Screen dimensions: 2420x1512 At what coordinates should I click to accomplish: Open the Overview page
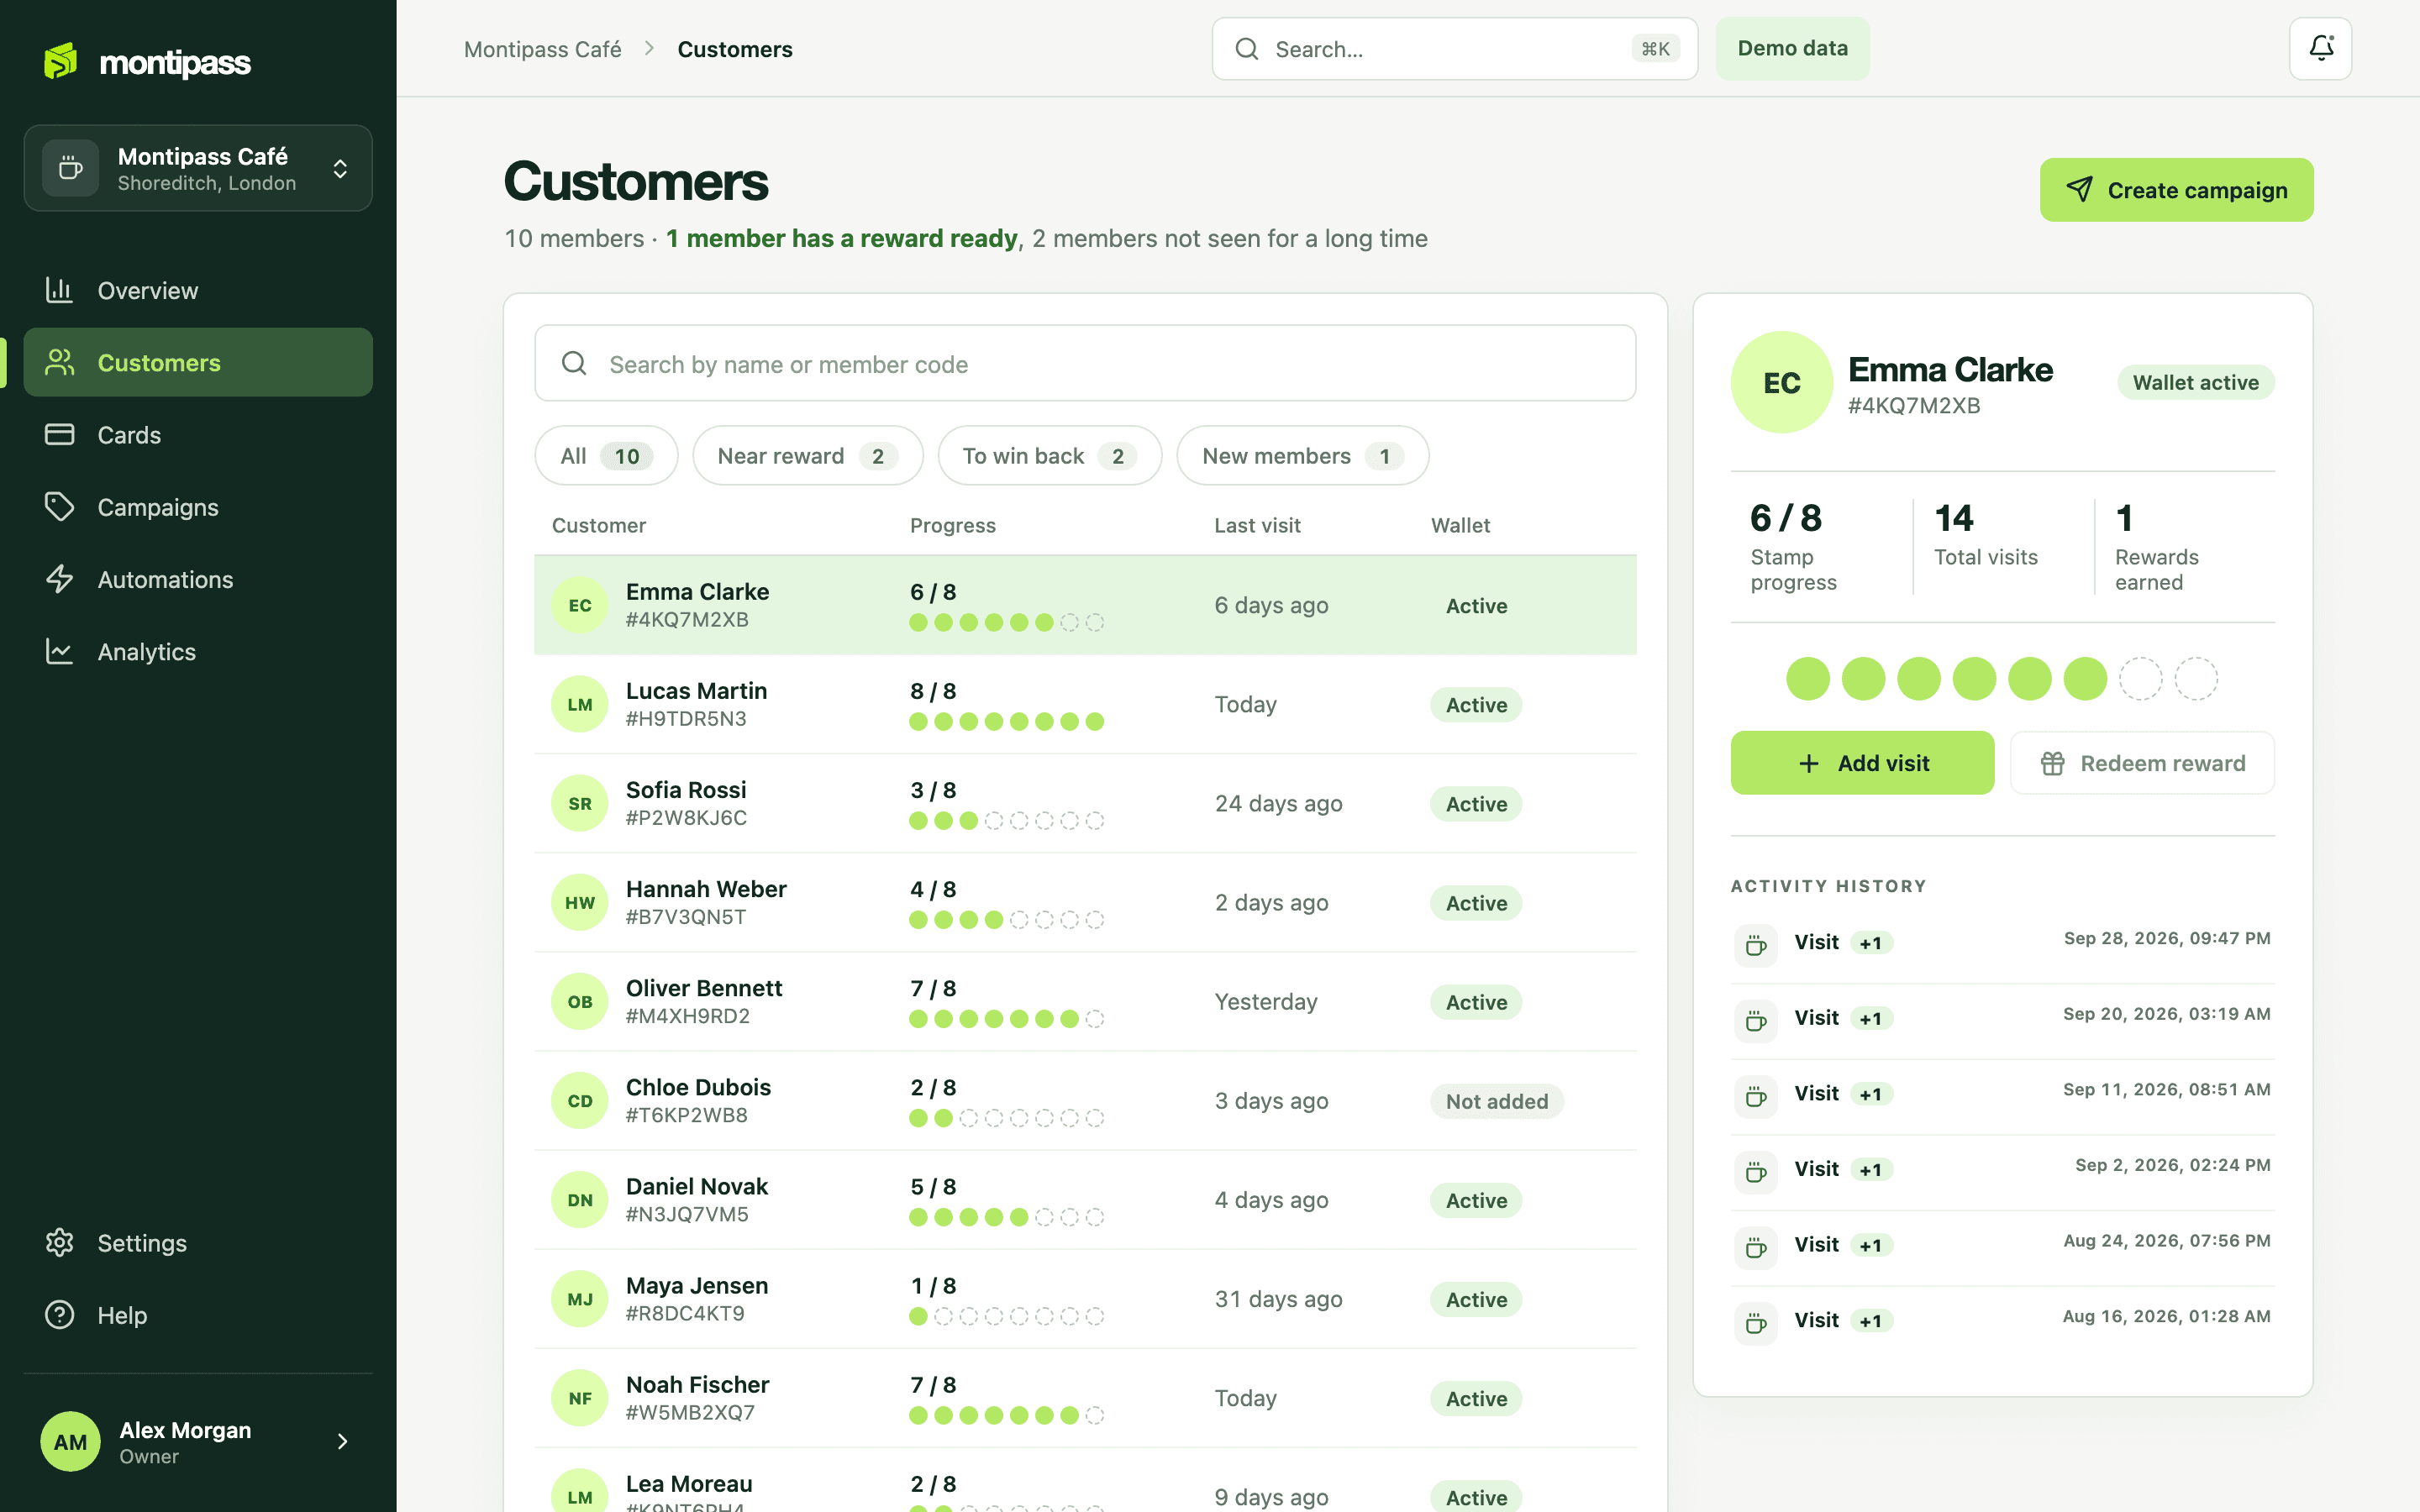[198, 290]
